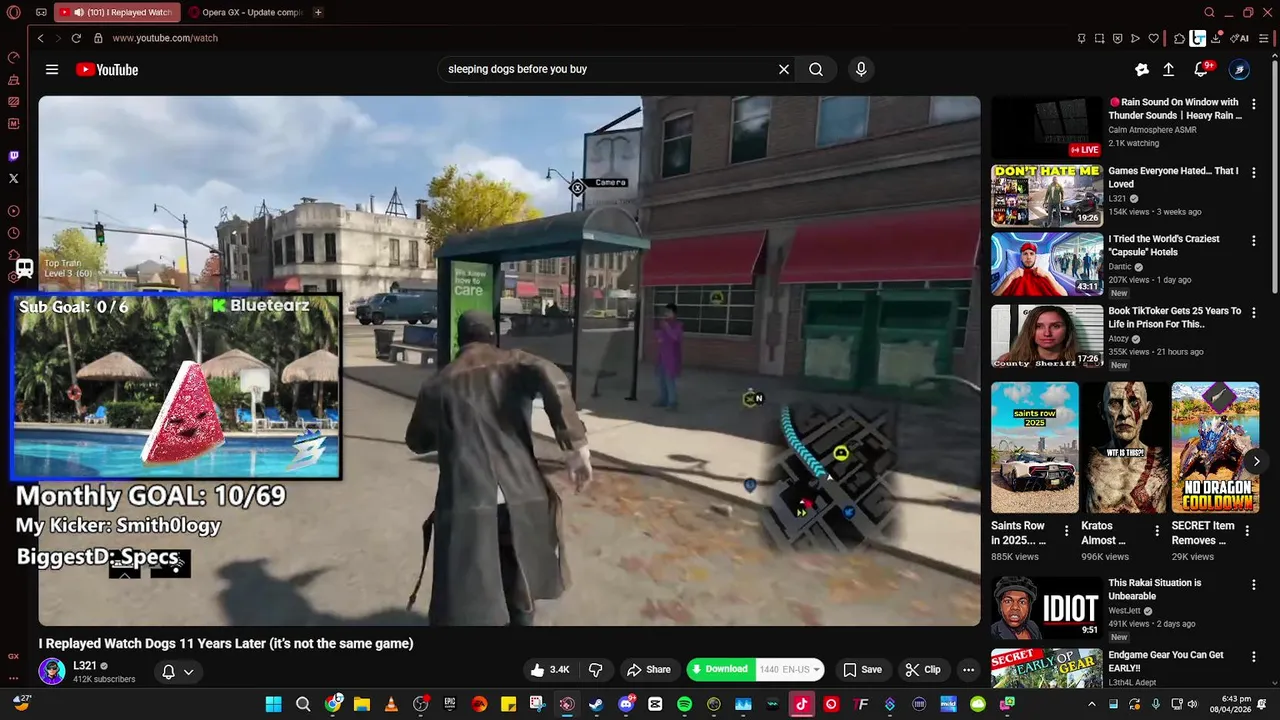Save the video to a playlist

click(862, 670)
